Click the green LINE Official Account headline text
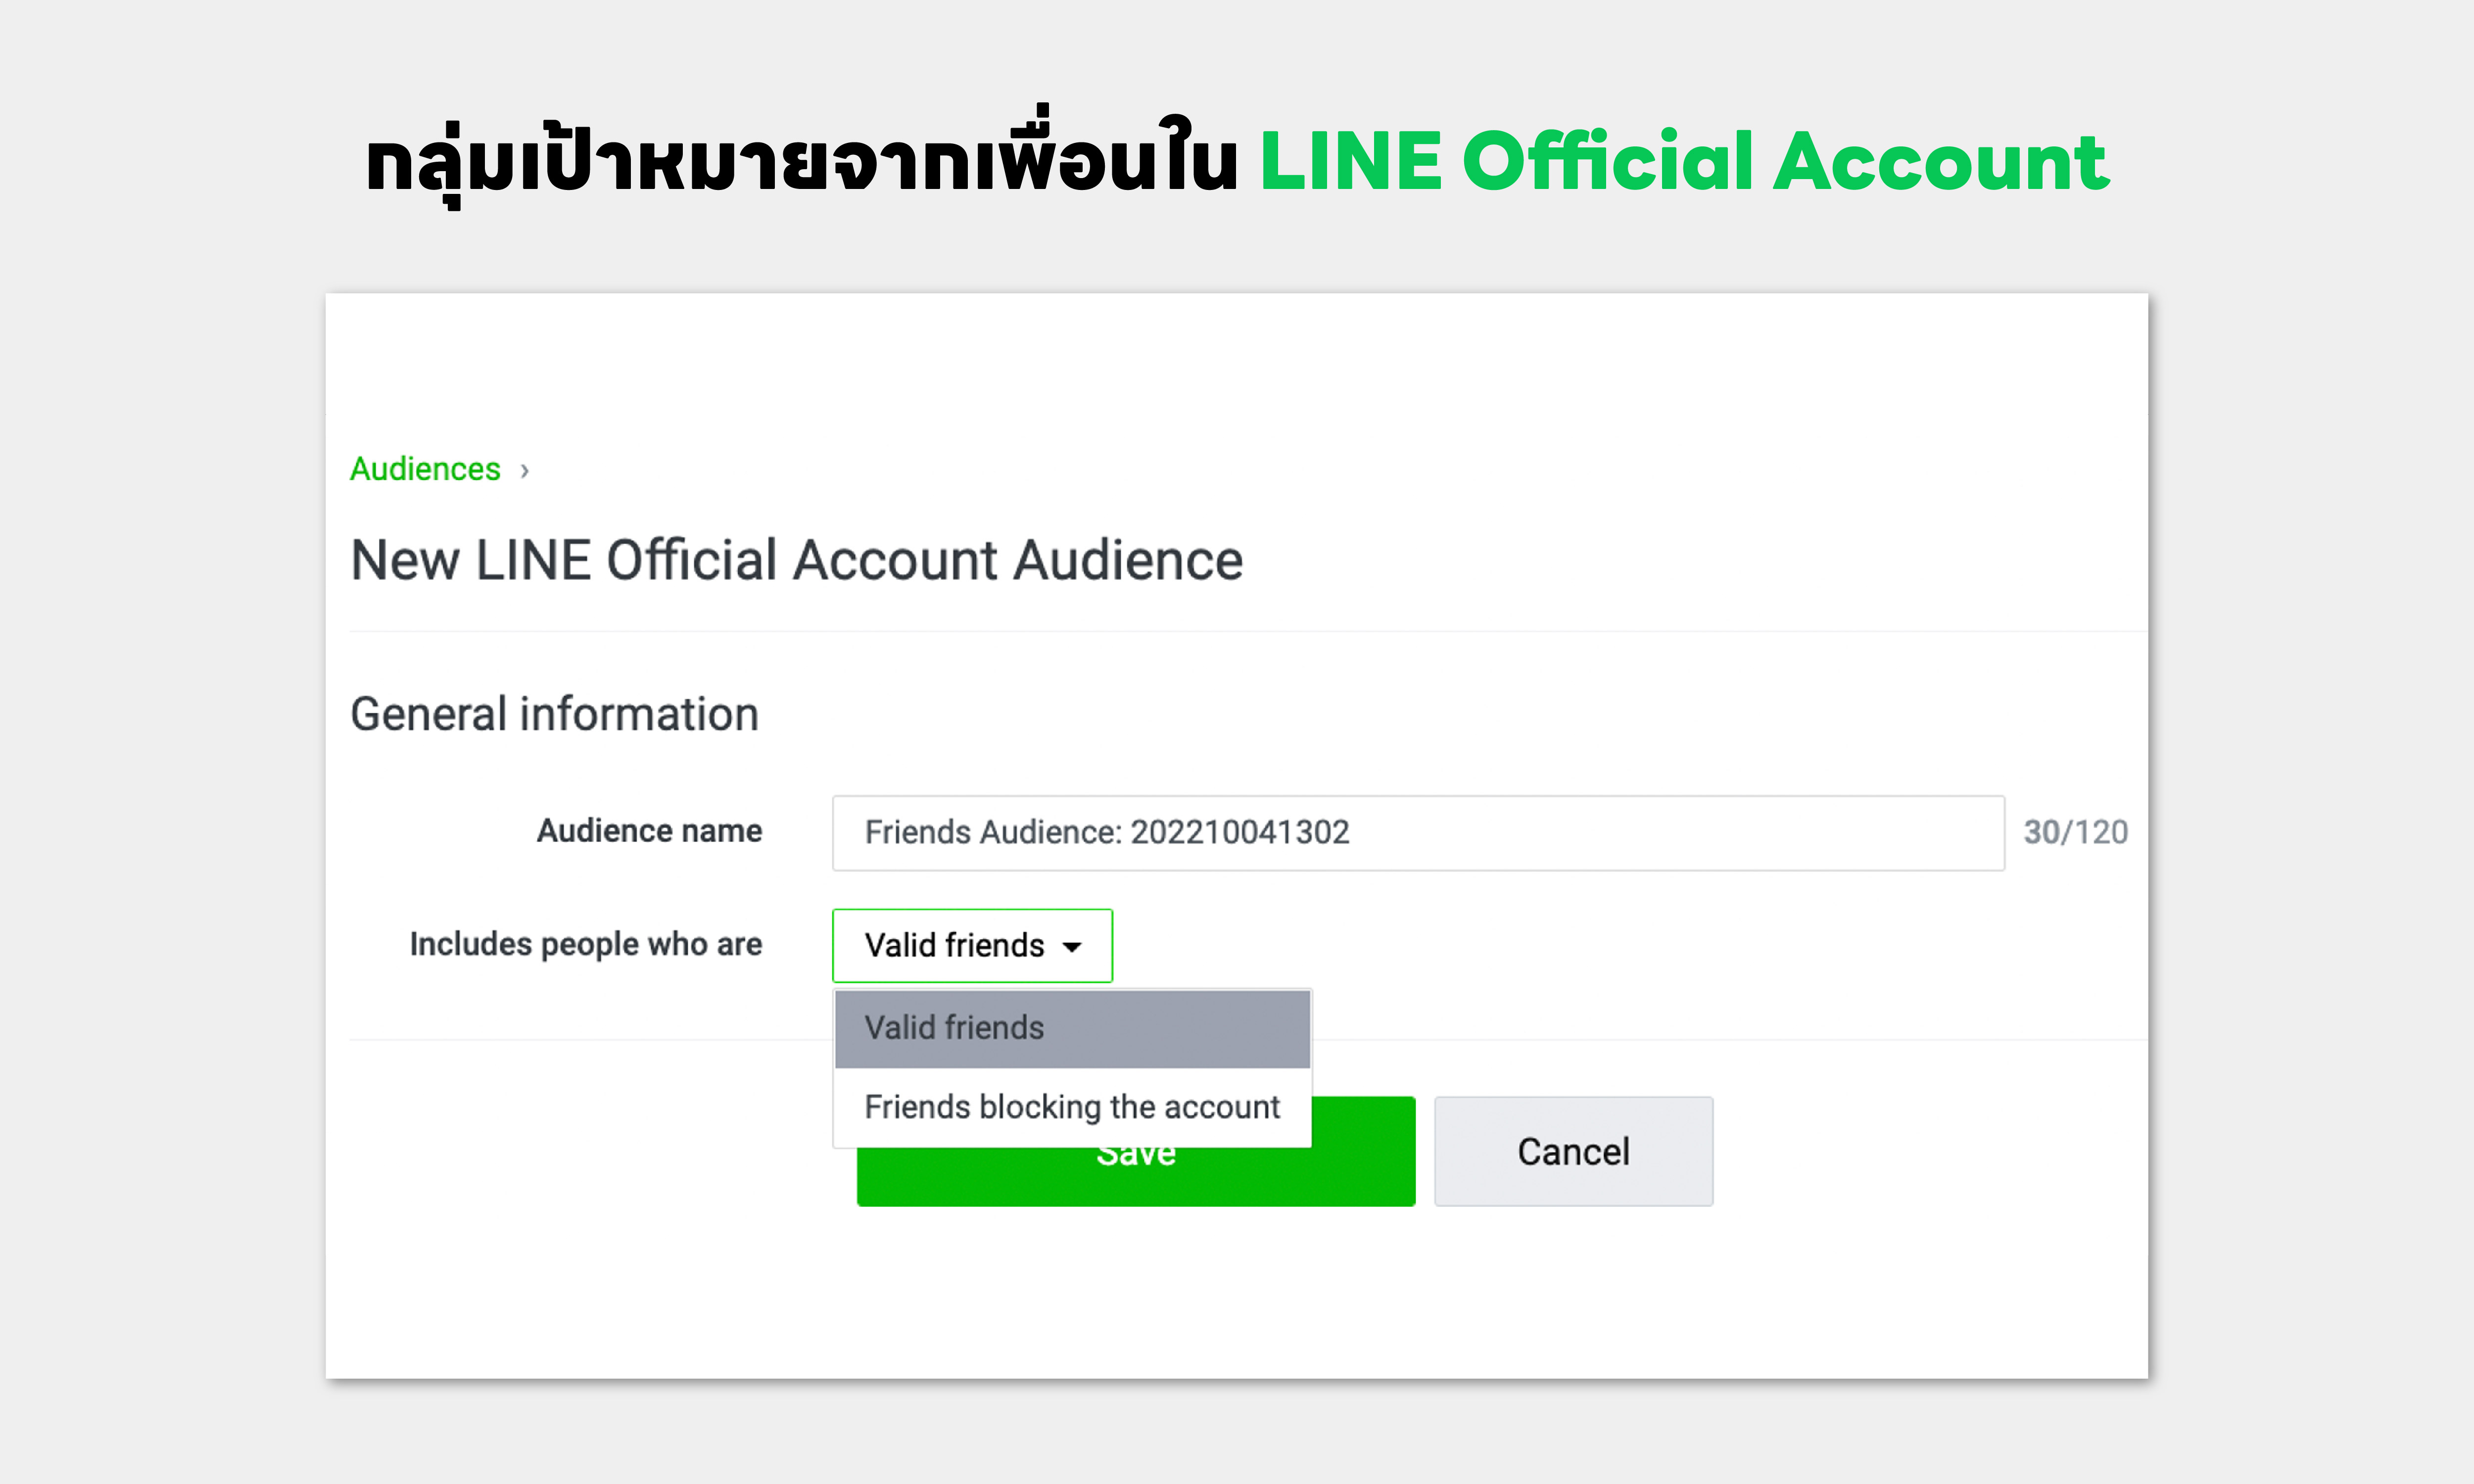 pos(1684,161)
